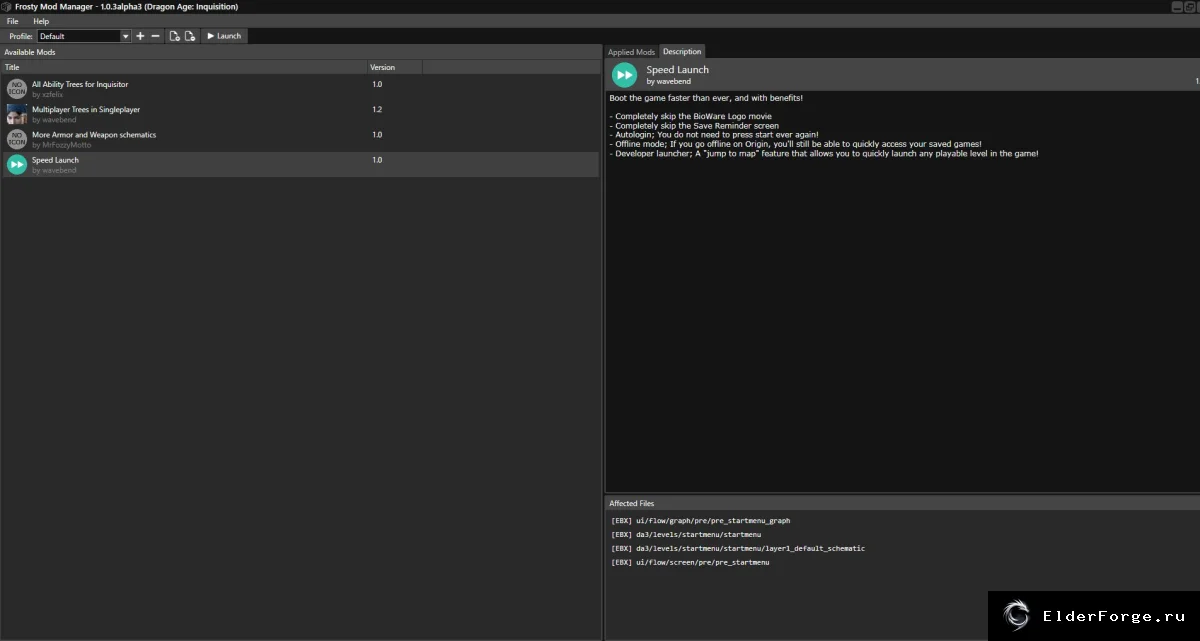Click the Speed Launch fast-forward icon in mod list

(x=17, y=164)
